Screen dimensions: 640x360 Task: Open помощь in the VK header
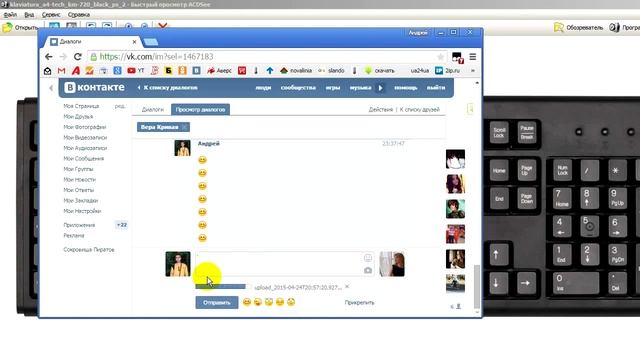click(406, 88)
